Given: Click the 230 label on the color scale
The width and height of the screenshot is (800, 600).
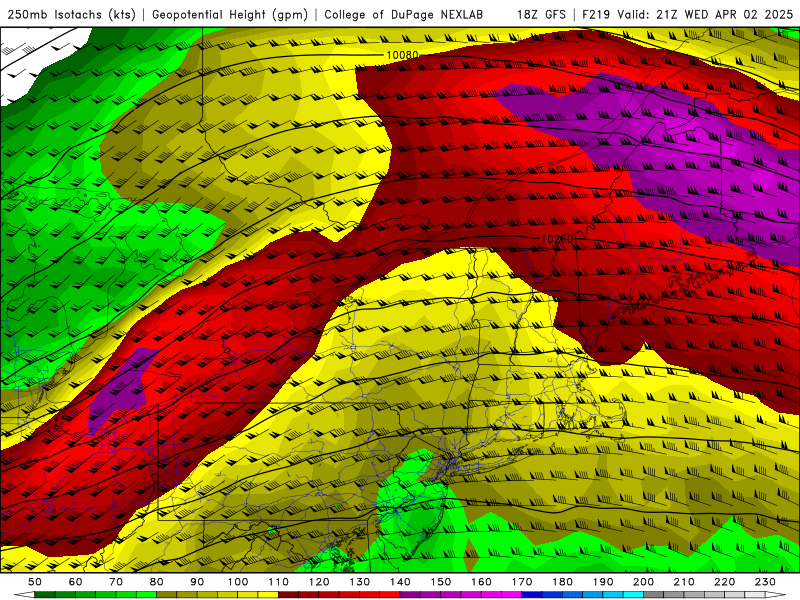Looking at the screenshot, I should (765, 582).
